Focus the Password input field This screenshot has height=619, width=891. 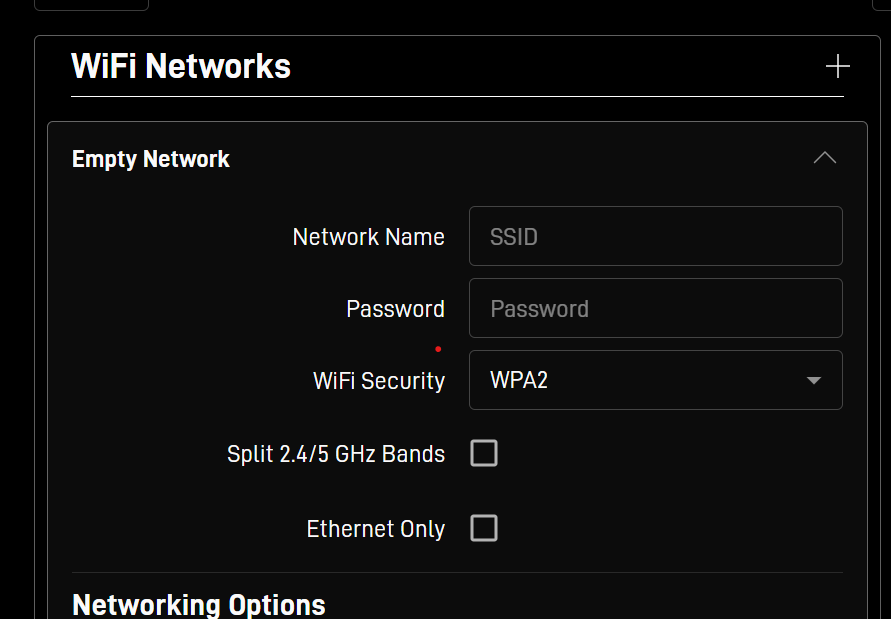point(656,308)
